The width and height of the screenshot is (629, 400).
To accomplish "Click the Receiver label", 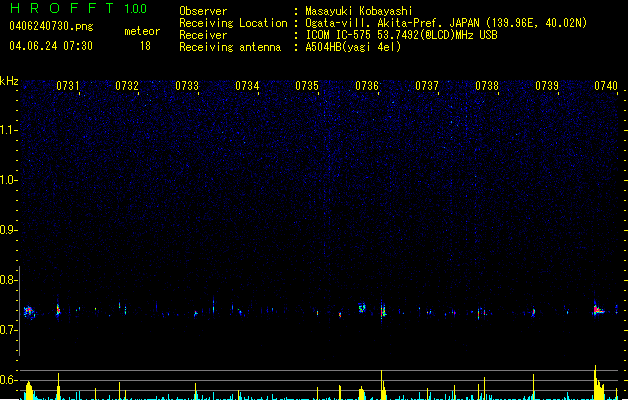I will click(203, 35).
